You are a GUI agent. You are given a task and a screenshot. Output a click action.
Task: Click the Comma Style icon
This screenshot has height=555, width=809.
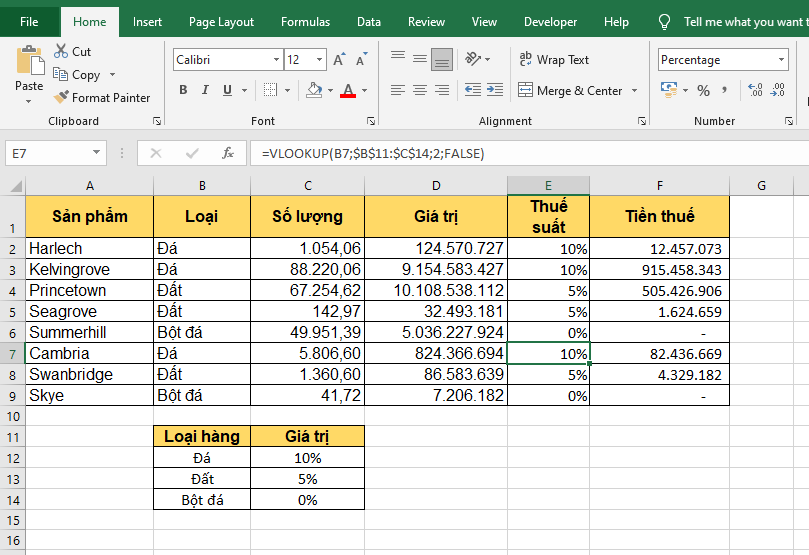point(727,91)
